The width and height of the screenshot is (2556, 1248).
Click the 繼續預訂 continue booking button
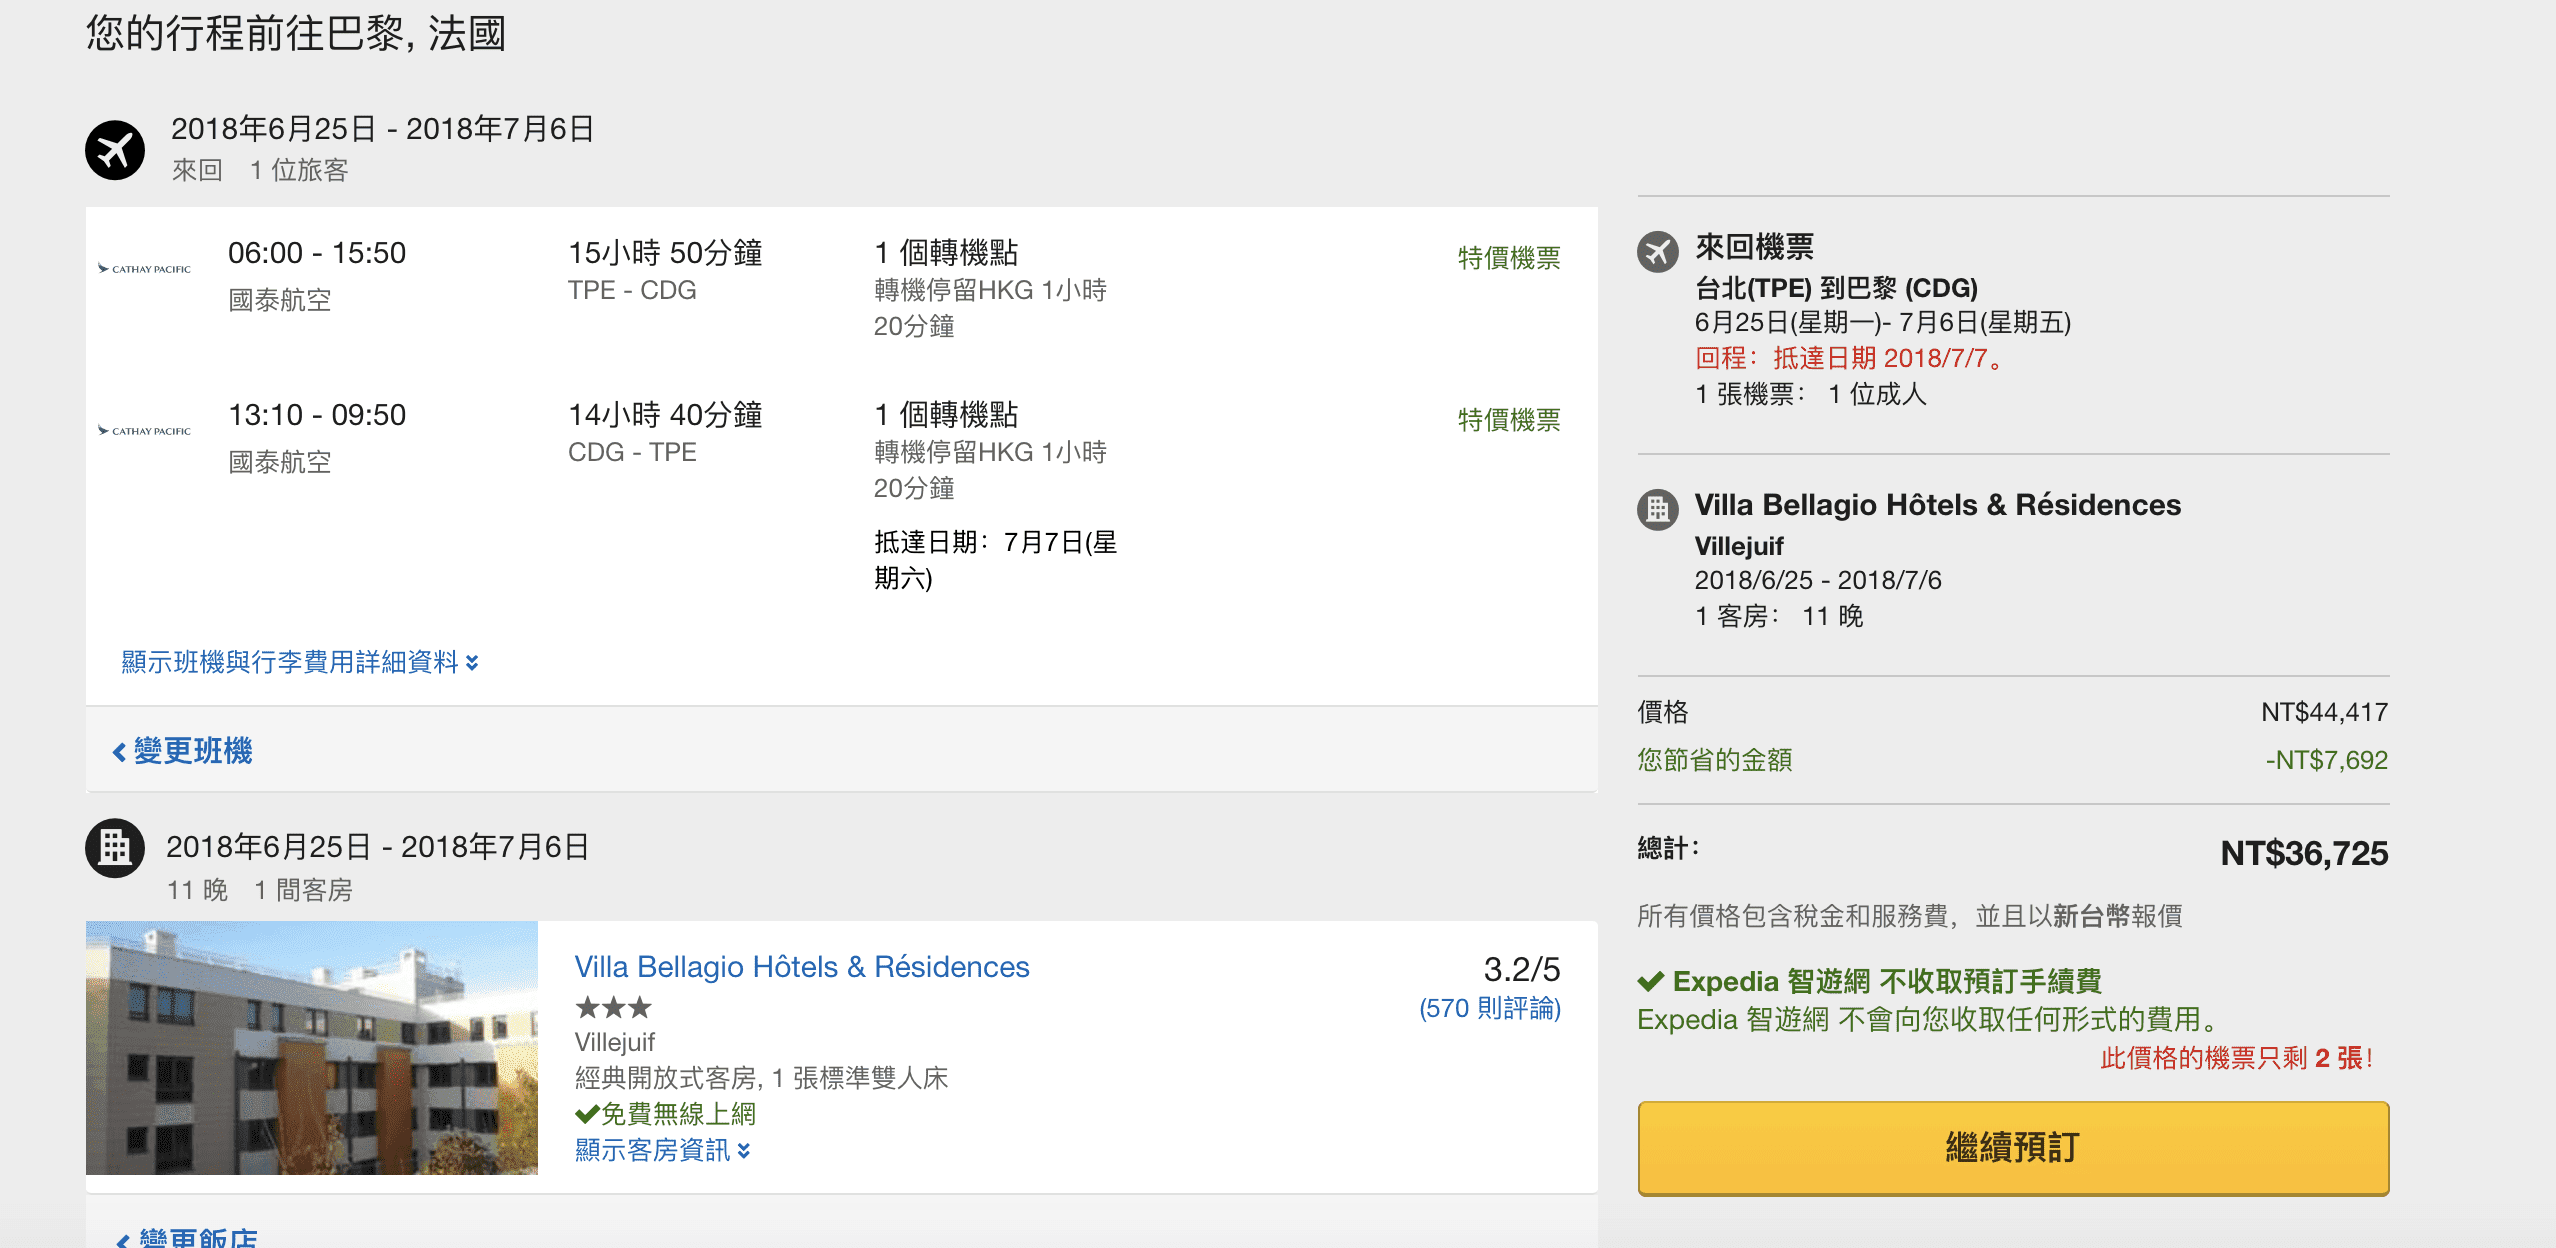tap(2013, 1148)
